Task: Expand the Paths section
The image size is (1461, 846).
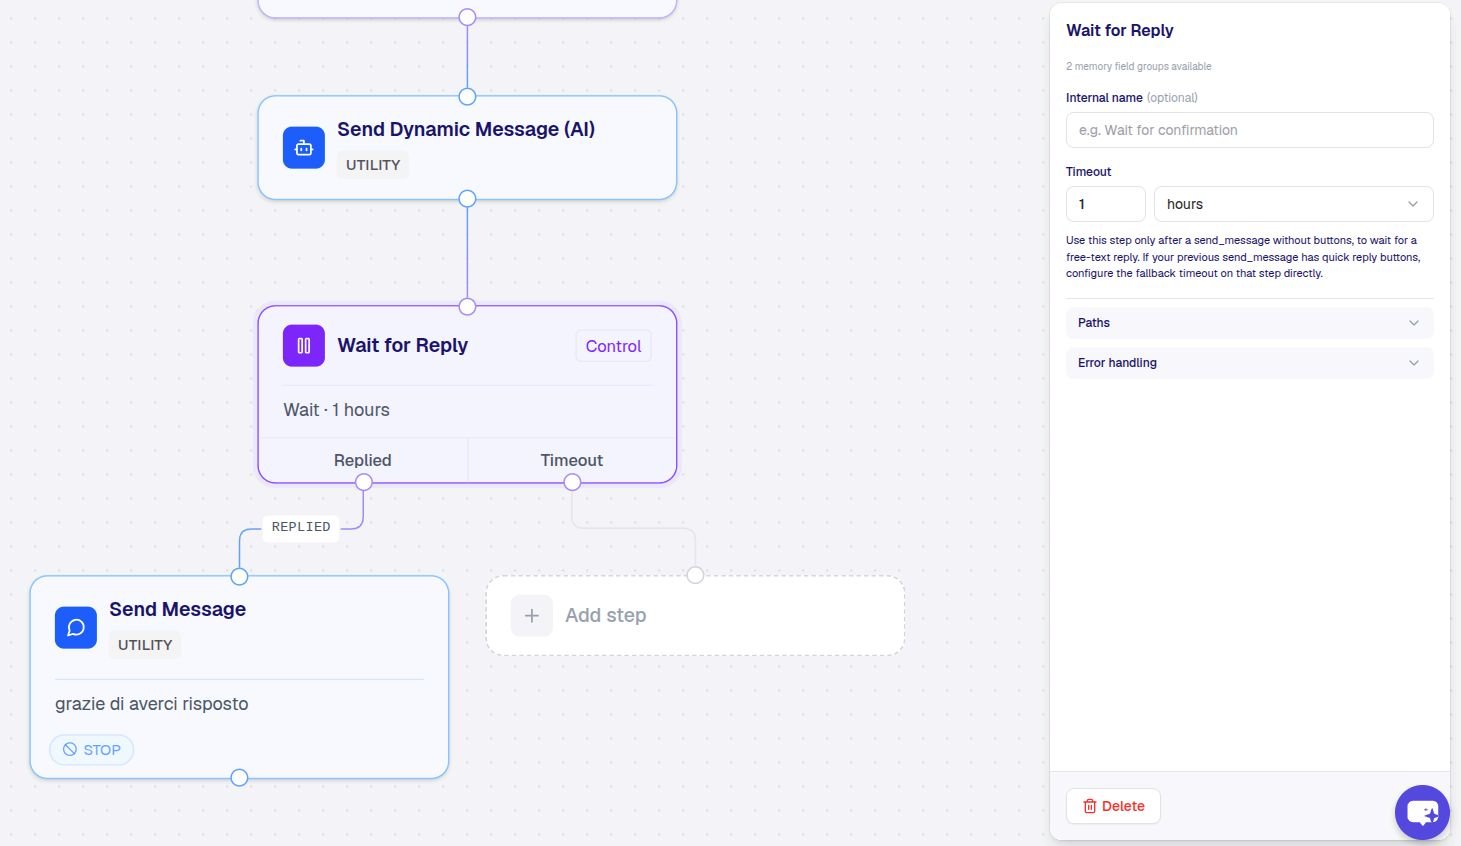Action: coord(1249,323)
